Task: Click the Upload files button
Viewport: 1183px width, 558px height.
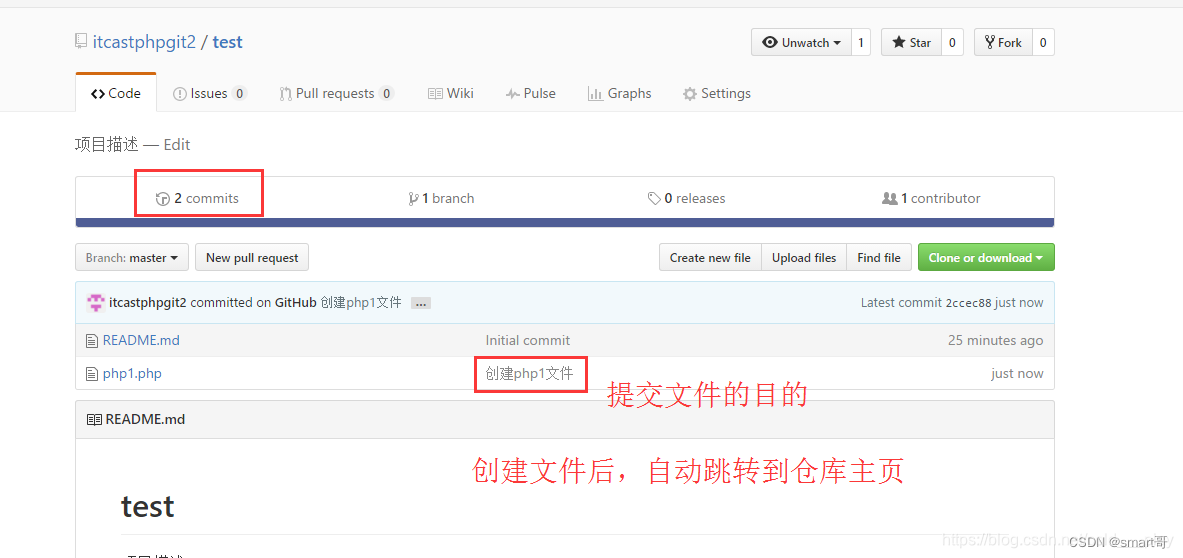Action: coord(804,258)
